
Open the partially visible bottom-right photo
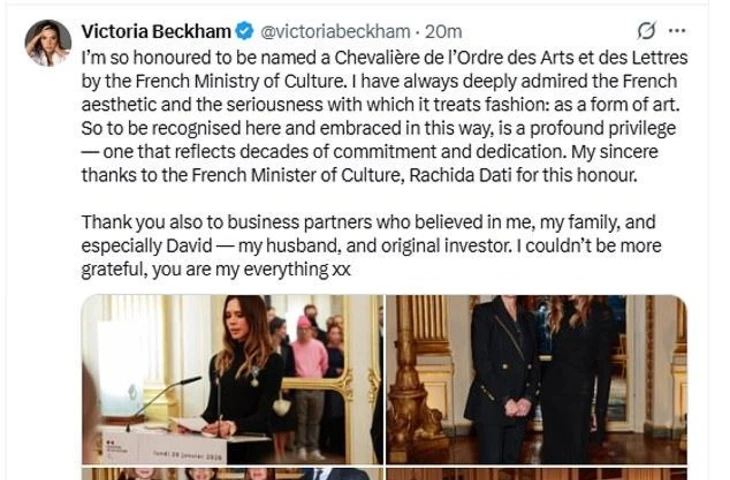[x=536, y=474]
